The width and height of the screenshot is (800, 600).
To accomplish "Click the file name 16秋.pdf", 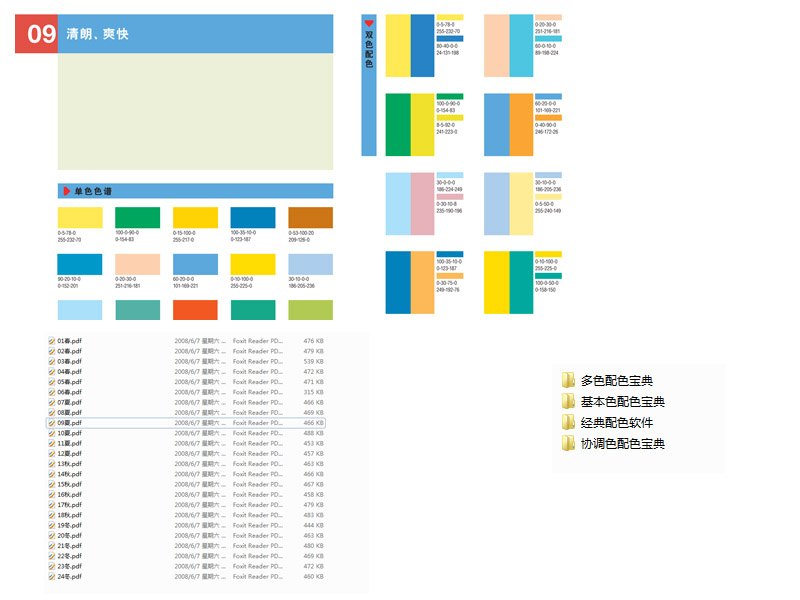I will click(x=69, y=494).
